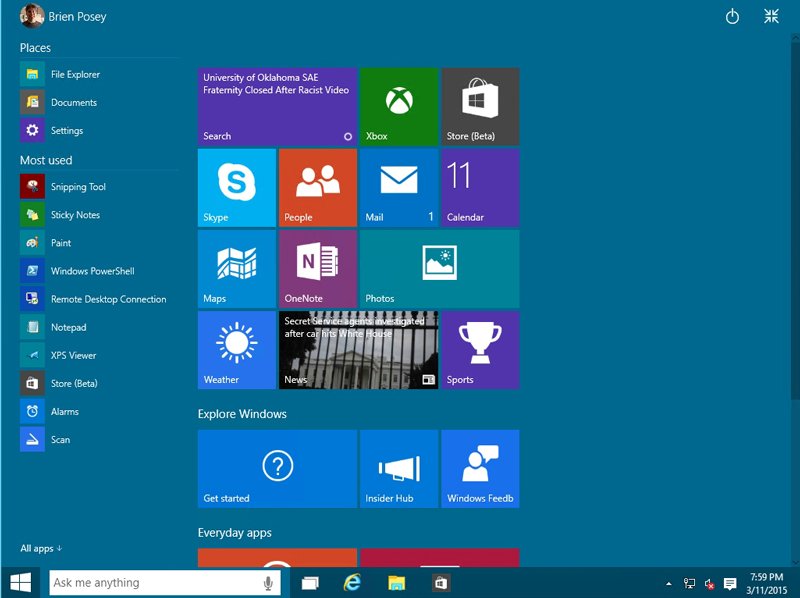Image resolution: width=800 pixels, height=598 pixels.
Task: Open the notifications icon in system tray
Action: 730,583
